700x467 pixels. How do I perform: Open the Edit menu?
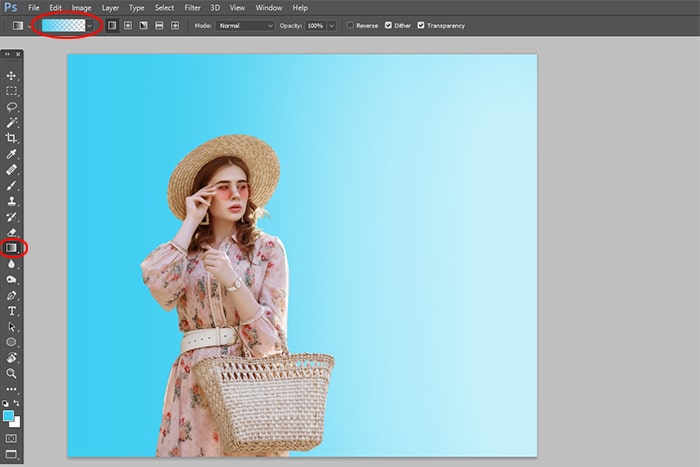[x=55, y=8]
